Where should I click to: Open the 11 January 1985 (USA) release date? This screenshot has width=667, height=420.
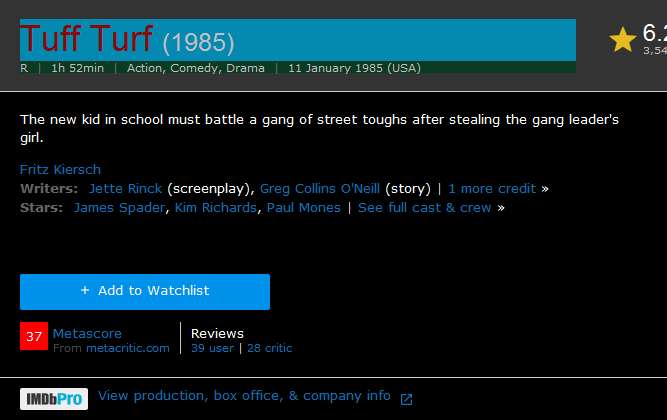pos(355,68)
